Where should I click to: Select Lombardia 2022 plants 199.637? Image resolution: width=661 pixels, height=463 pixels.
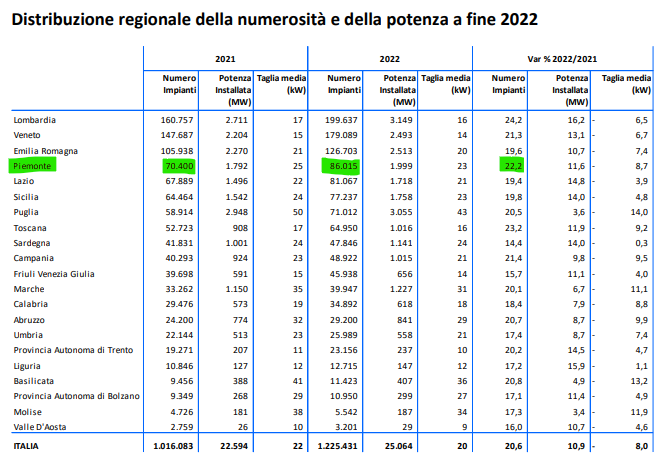(341, 120)
